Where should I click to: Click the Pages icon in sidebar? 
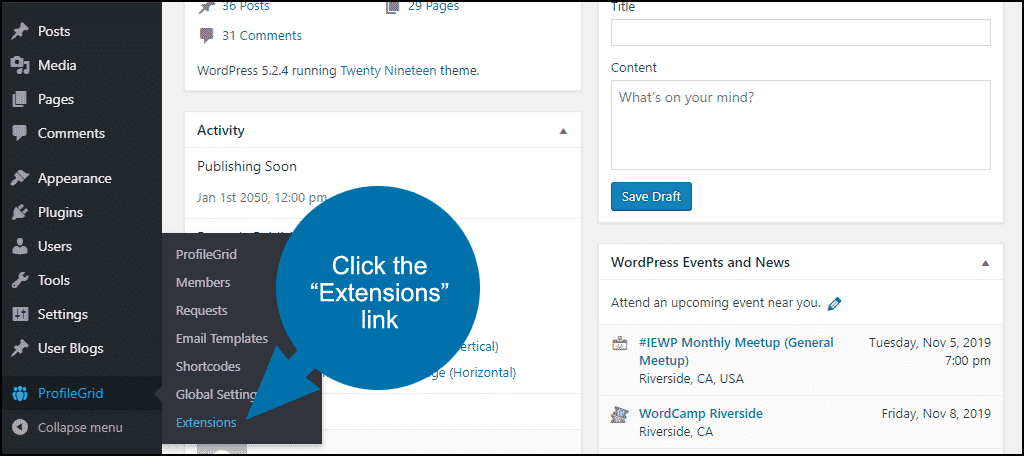[20, 99]
